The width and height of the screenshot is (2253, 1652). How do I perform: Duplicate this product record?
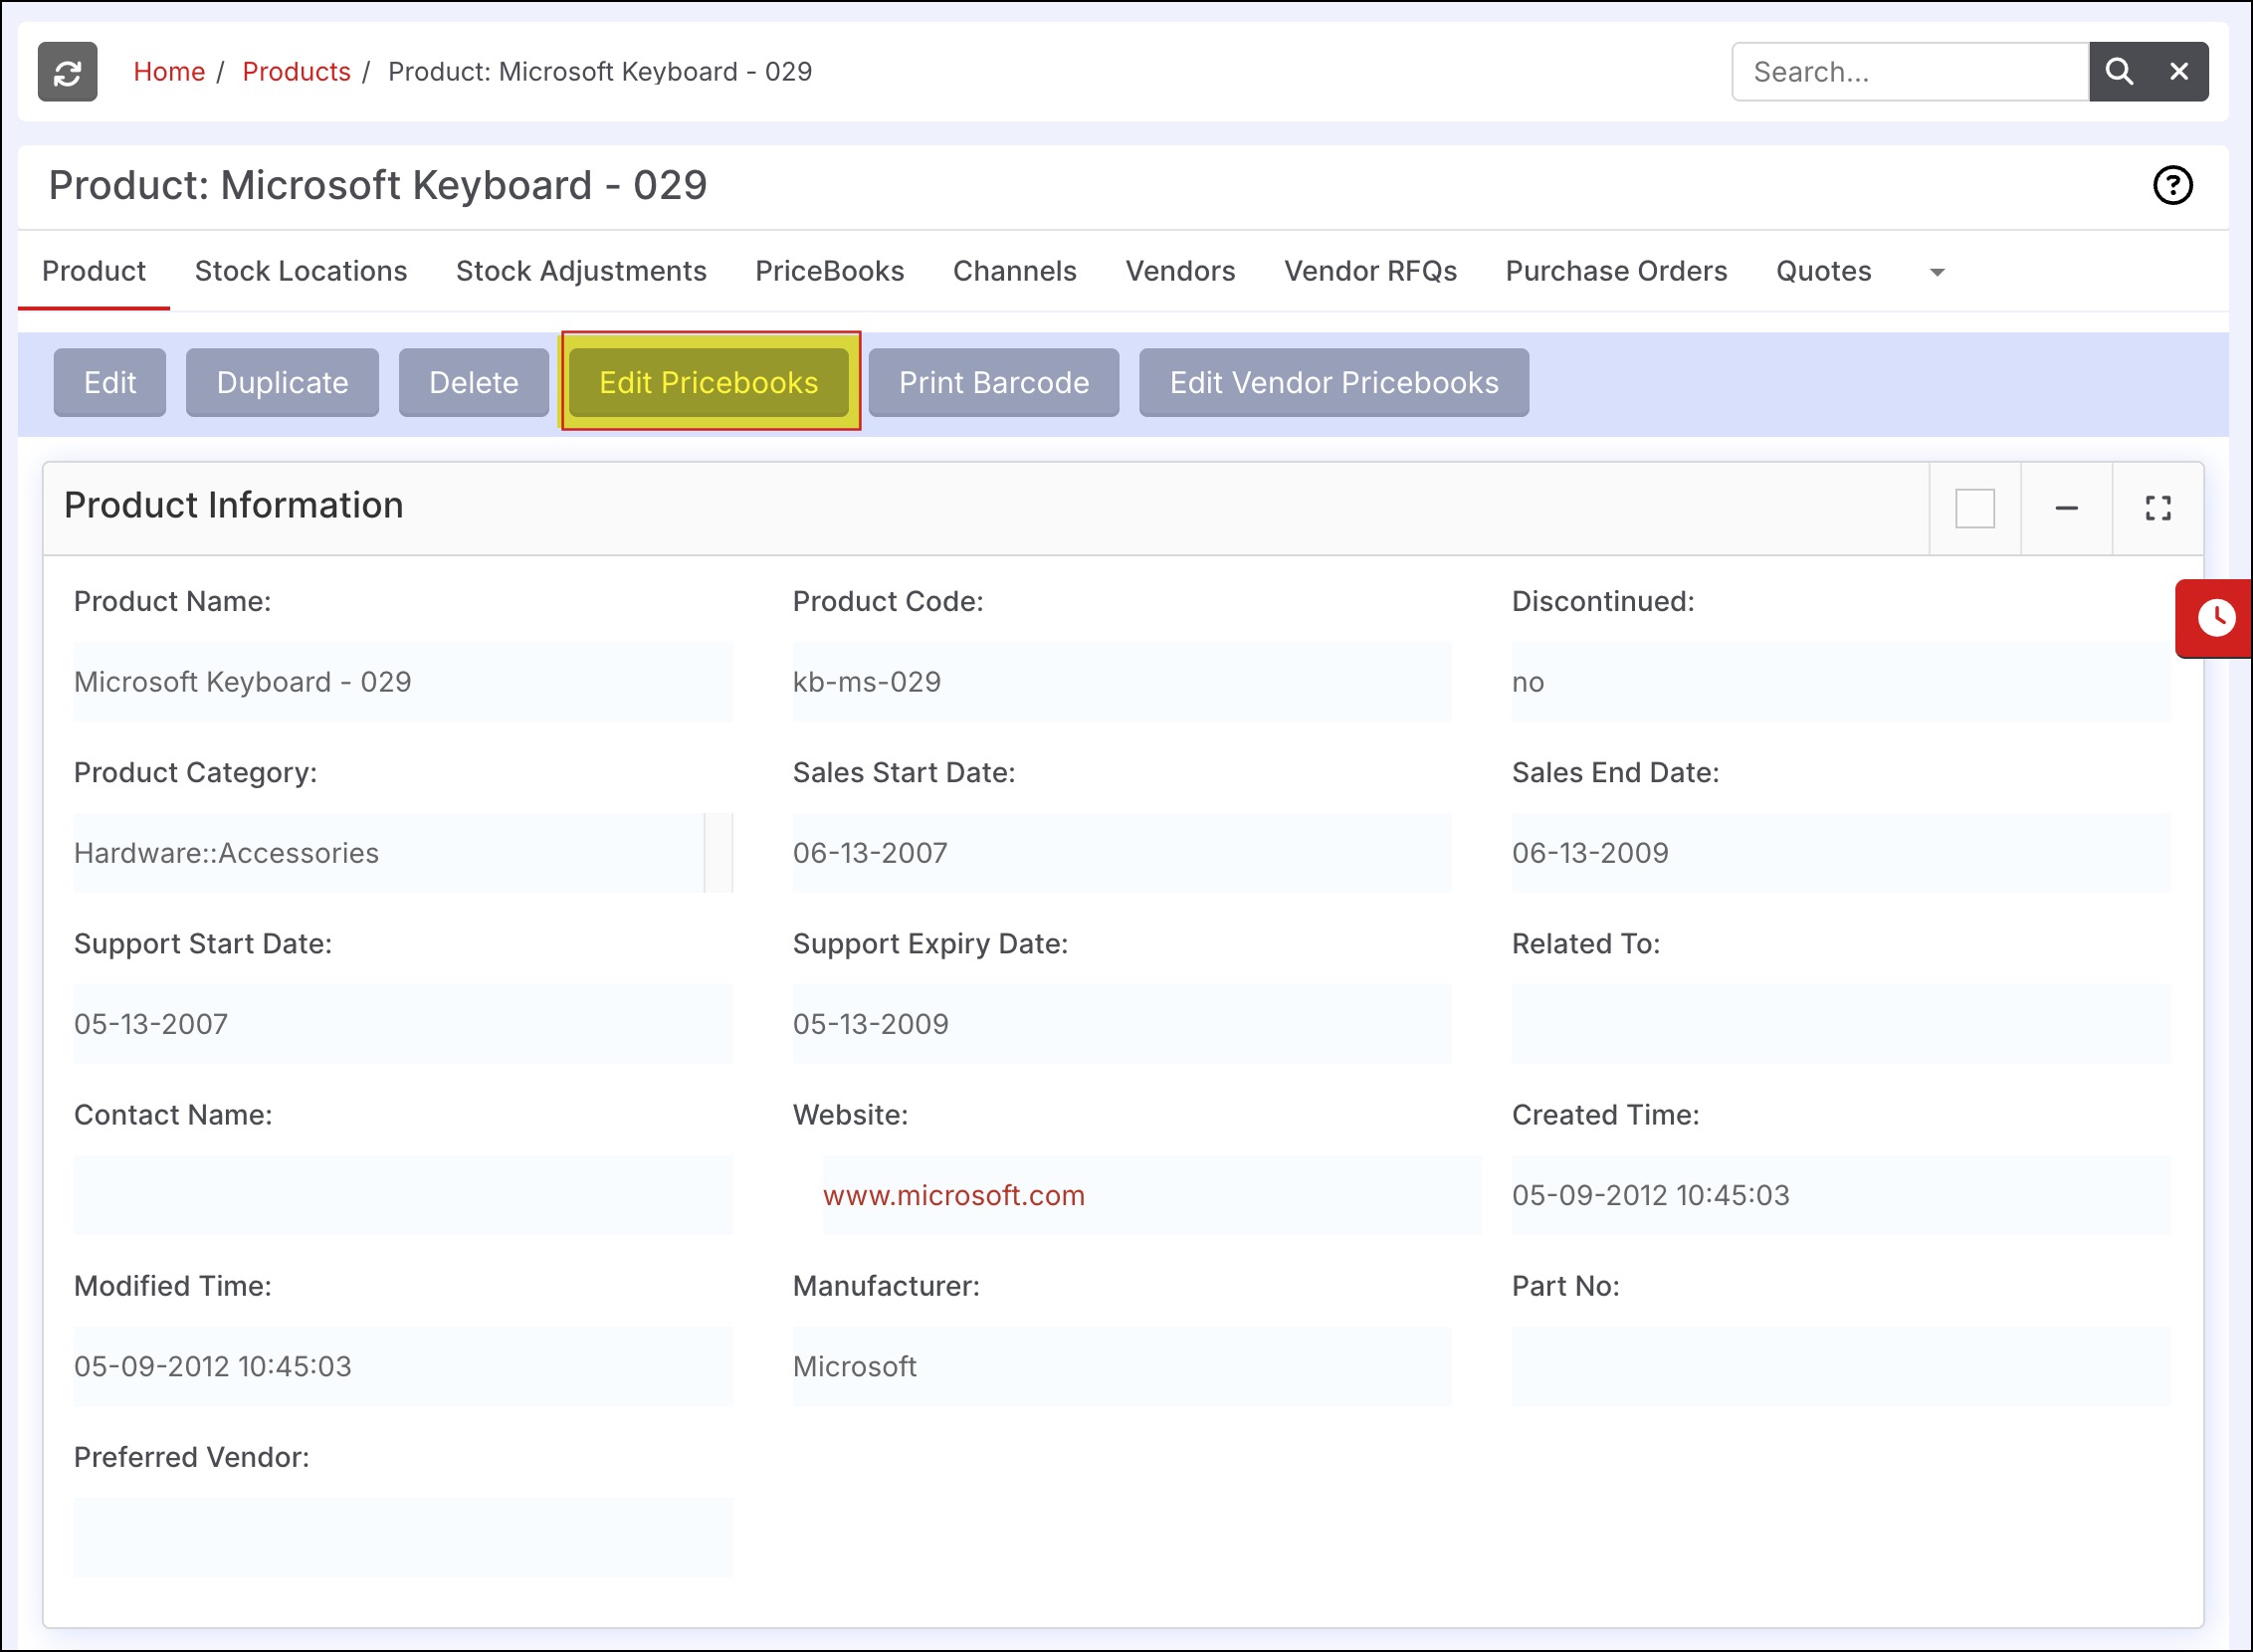pyautogui.click(x=282, y=382)
